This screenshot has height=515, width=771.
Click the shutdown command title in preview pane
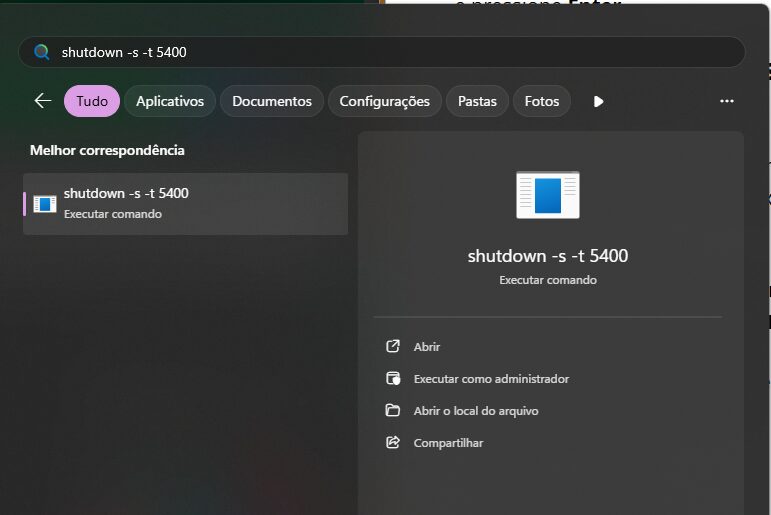coord(547,256)
